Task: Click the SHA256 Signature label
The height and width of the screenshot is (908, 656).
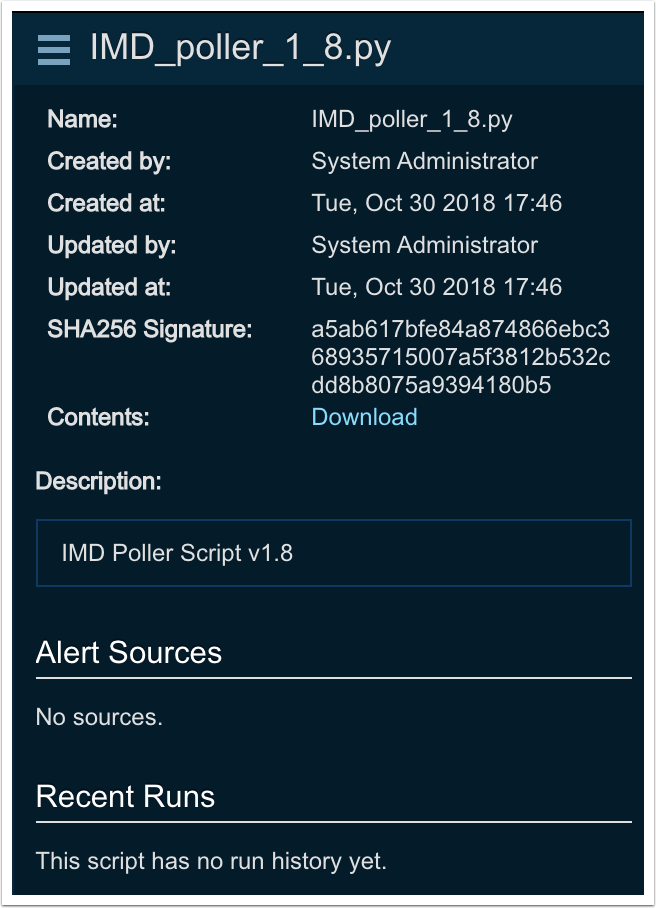Action: pos(150,330)
